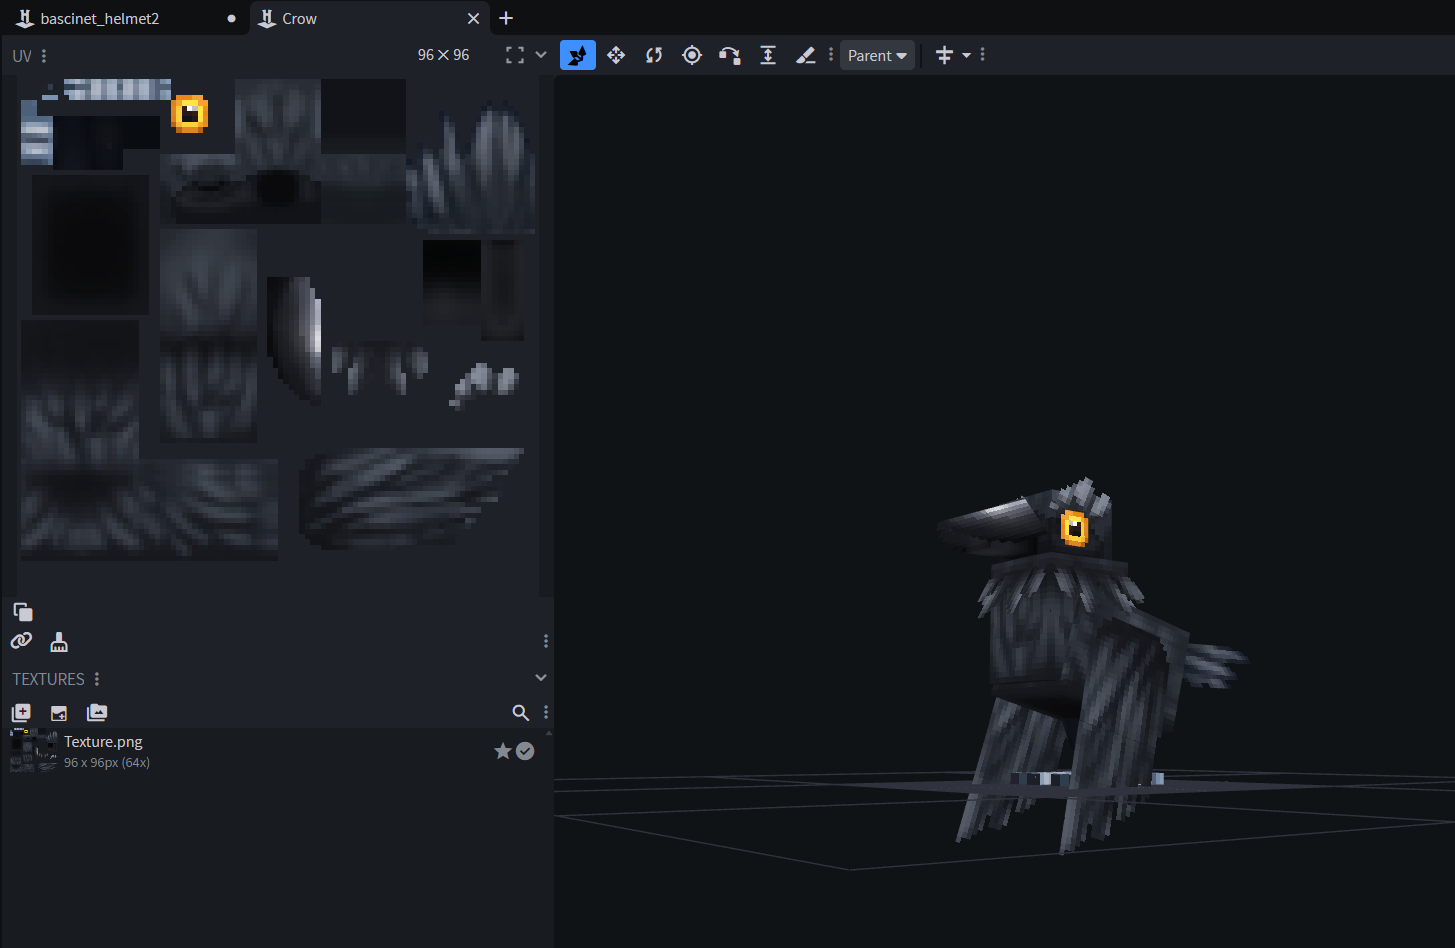Open the Parent dropdown
The width and height of the screenshot is (1455, 948).
[x=877, y=55]
